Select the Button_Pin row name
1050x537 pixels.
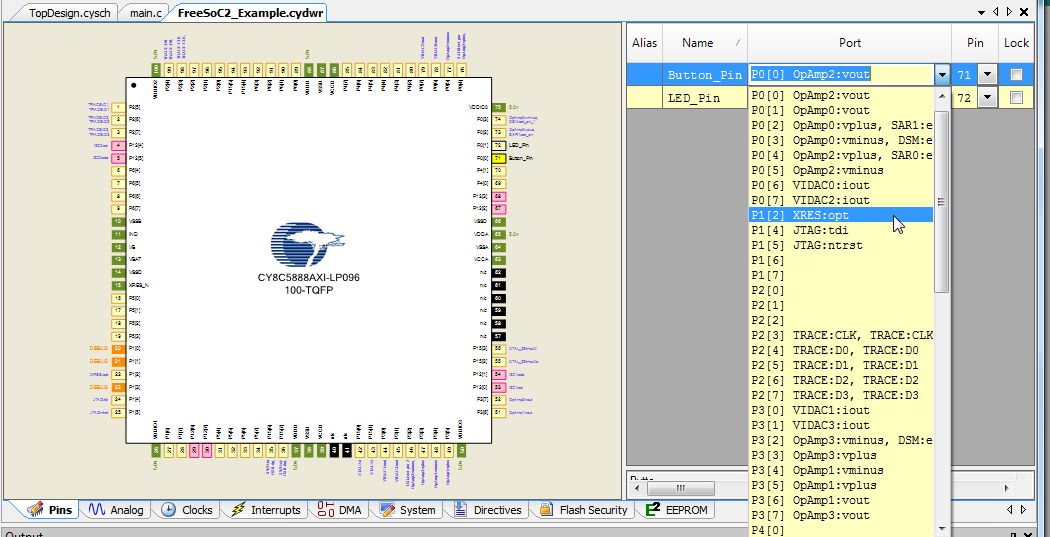pyautogui.click(x=704, y=75)
